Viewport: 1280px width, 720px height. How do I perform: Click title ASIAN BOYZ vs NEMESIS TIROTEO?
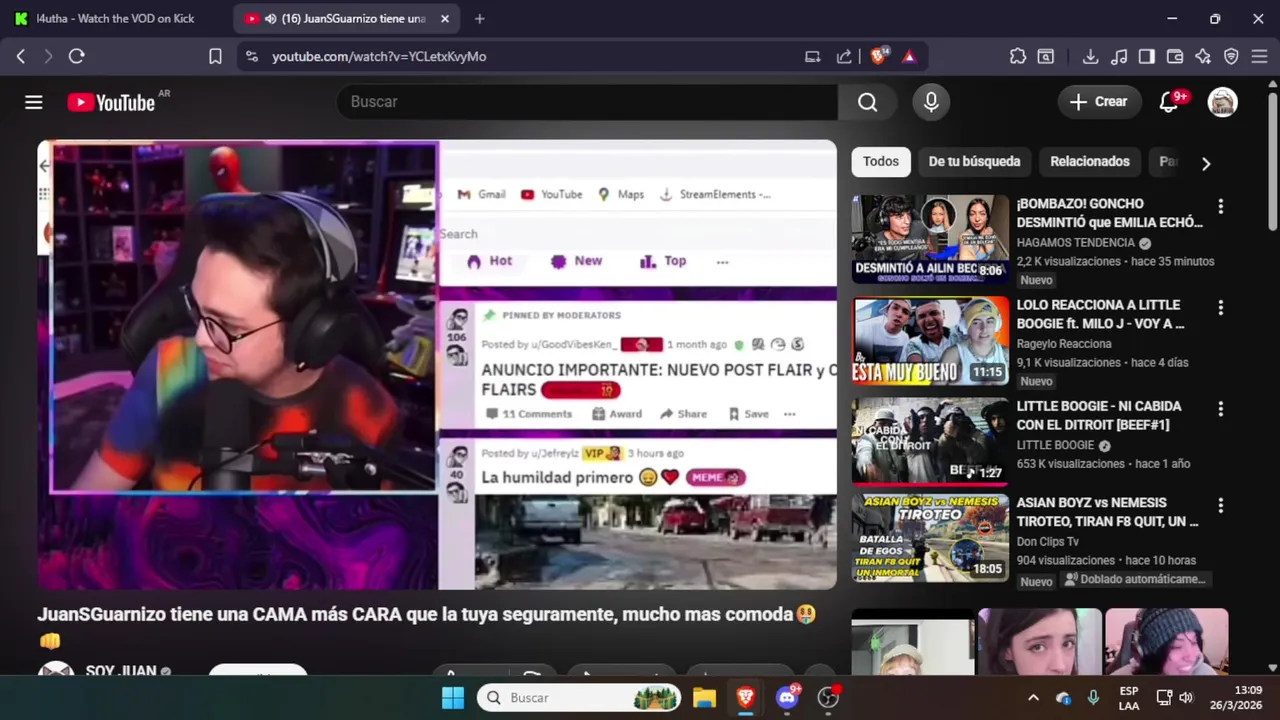pos(1107,512)
